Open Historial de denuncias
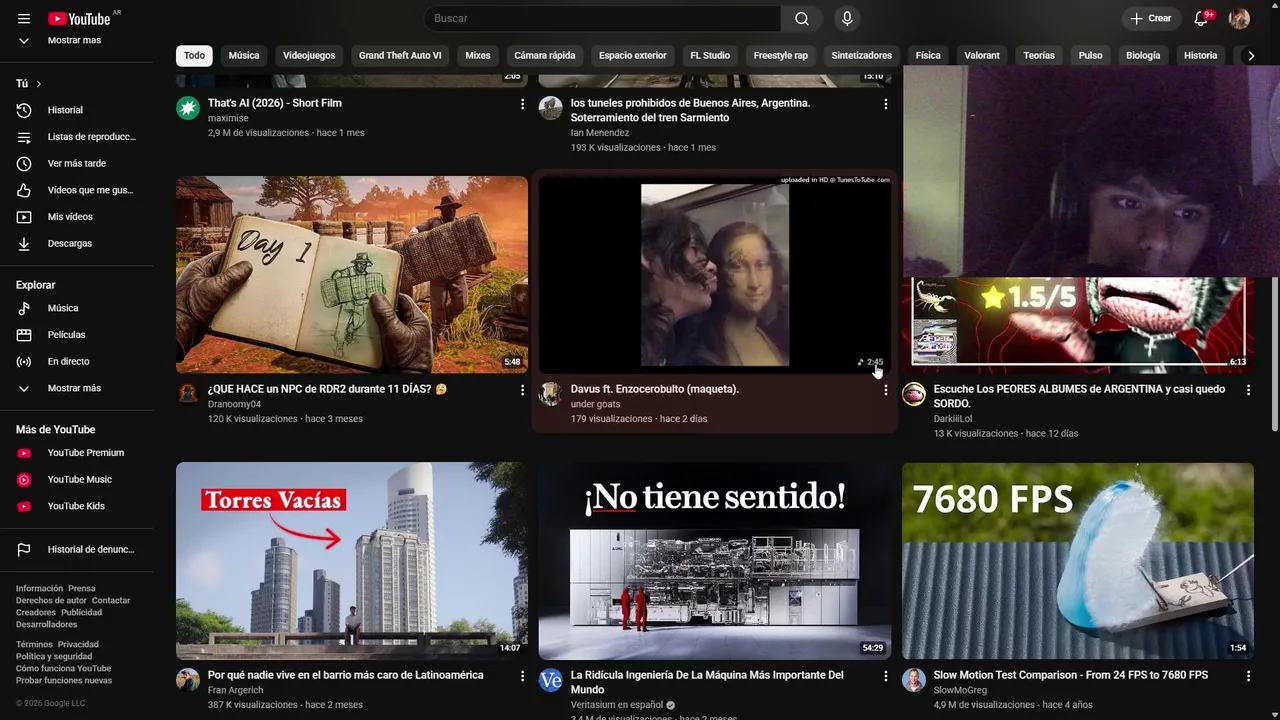Image resolution: width=1280 pixels, height=720 pixels. coord(76,549)
